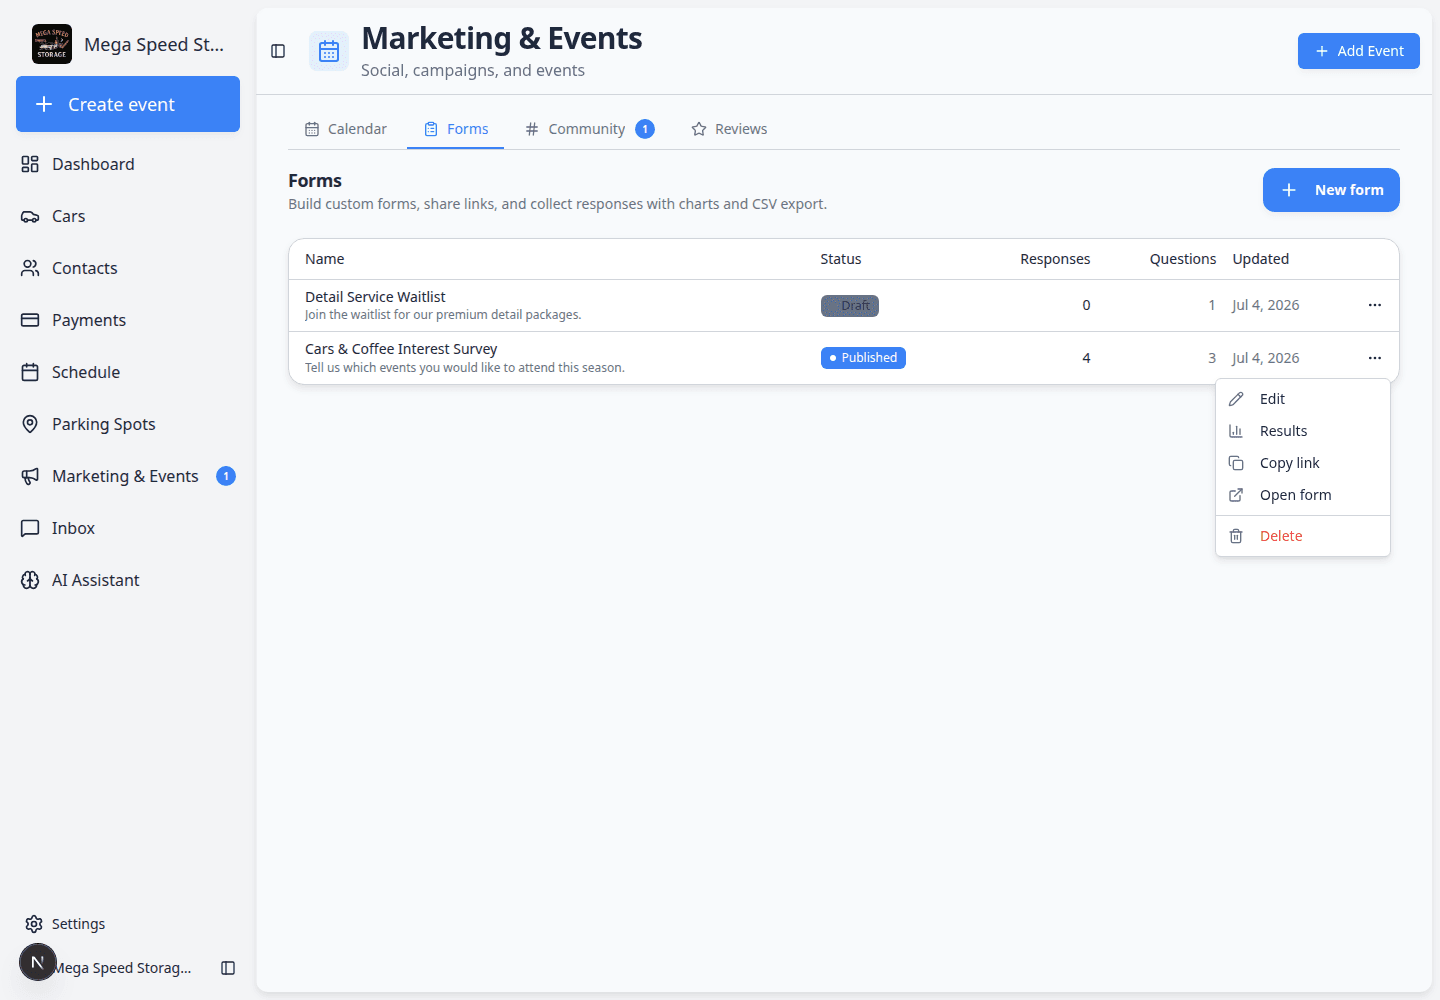The width and height of the screenshot is (1440, 1000).
Task: Click the N user avatar
Action: (38, 962)
